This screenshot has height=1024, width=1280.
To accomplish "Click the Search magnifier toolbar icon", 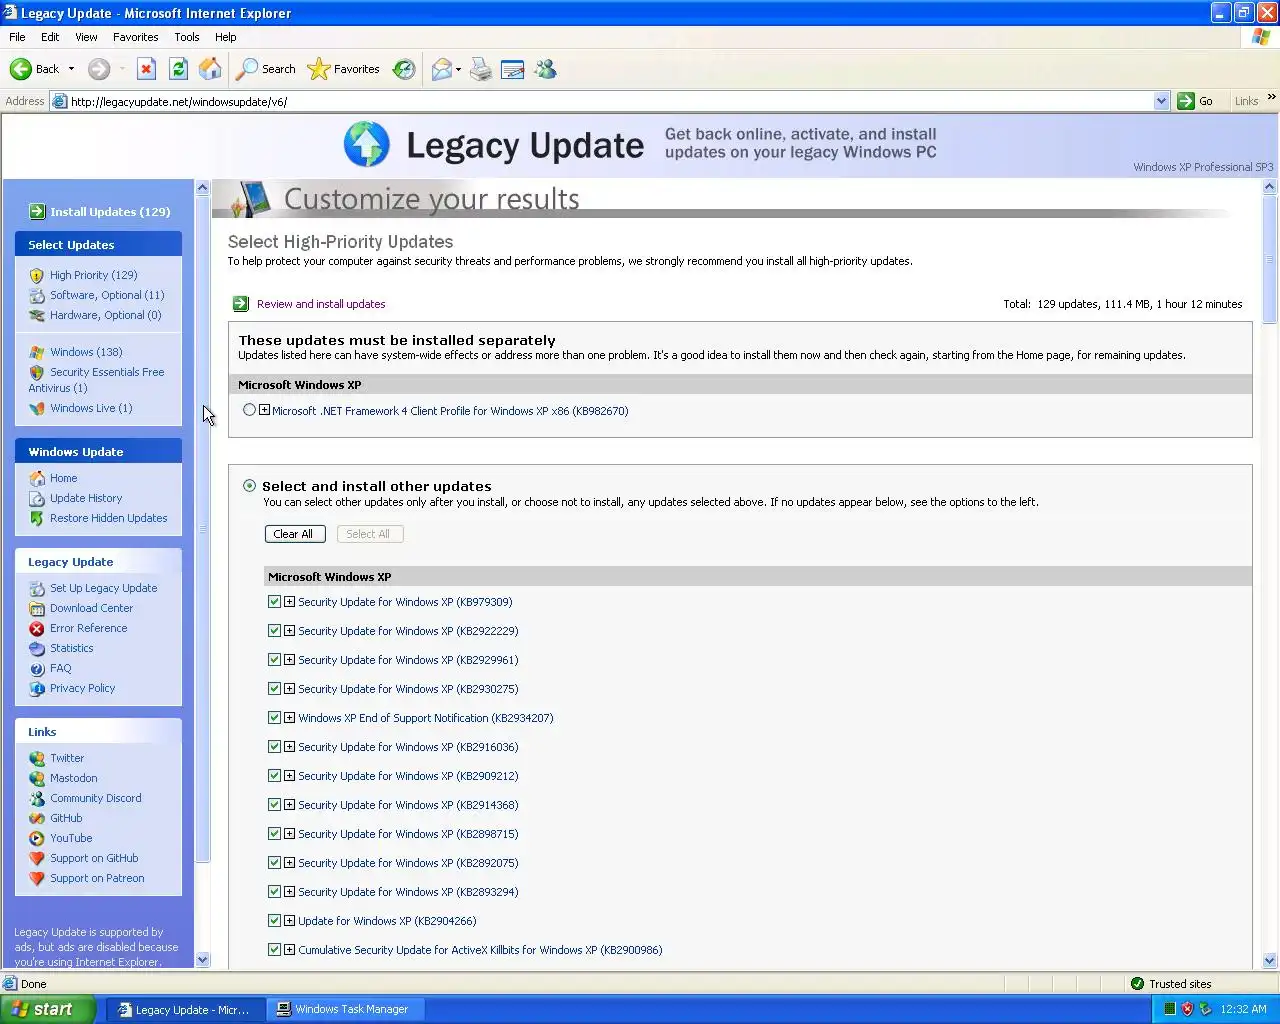I will 247,69.
